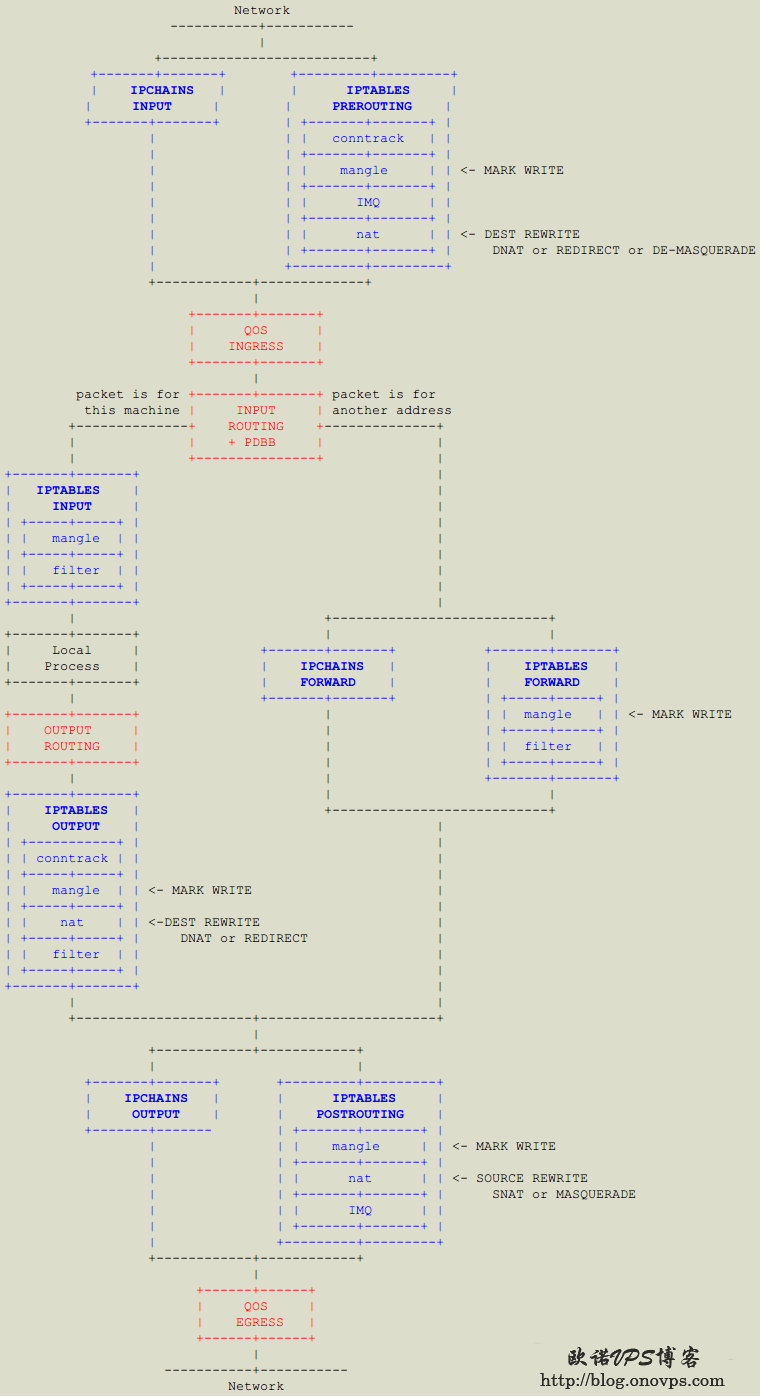Viewport: 760px width, 1397px height.
Task: Select the IPCHAINS FORWARD box
Action: [x=329, y=674]
